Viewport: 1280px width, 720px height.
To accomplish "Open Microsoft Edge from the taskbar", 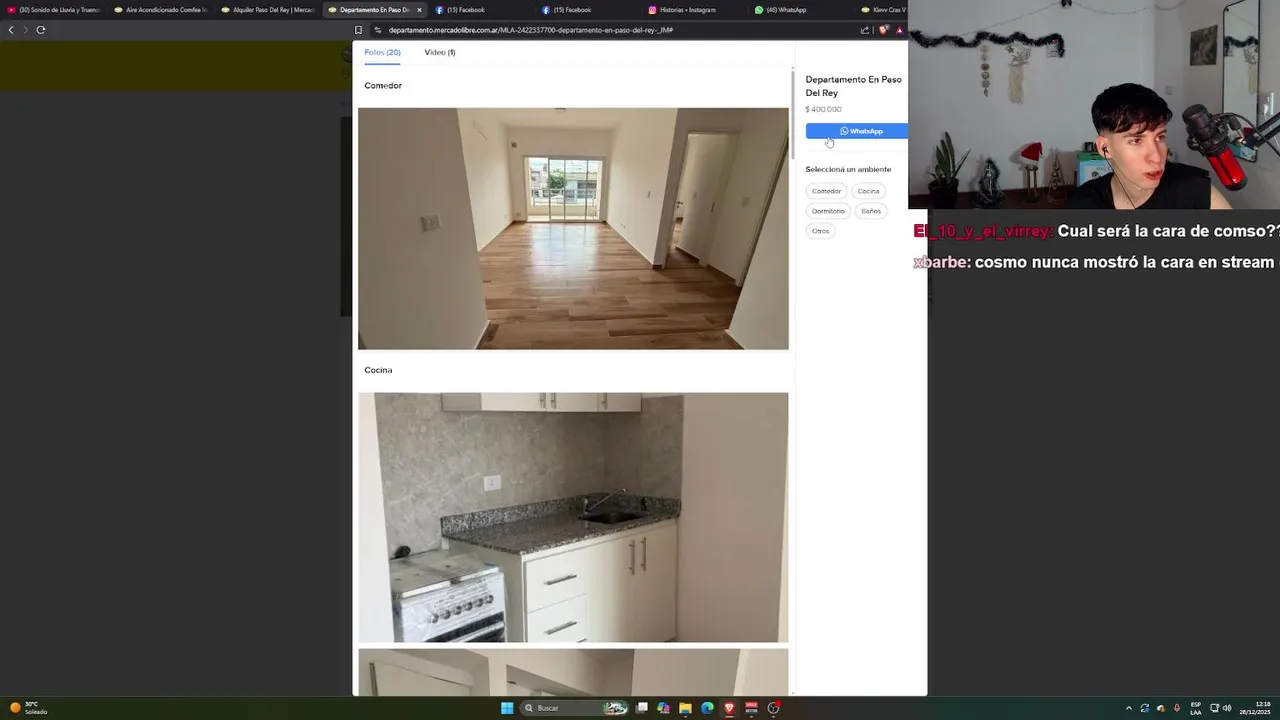I will click(707, 708).
